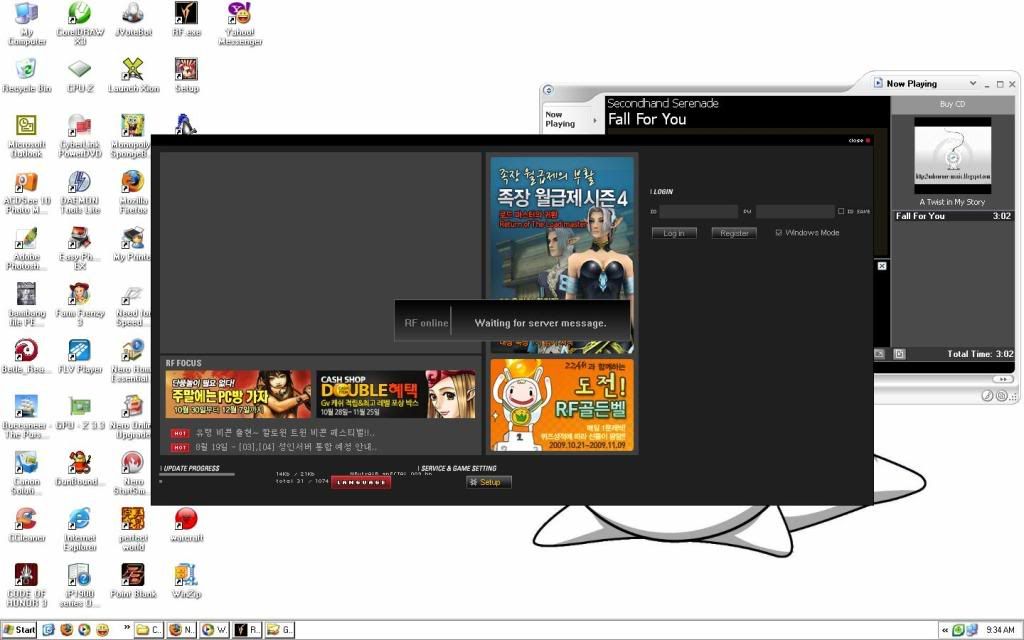The width and height of the screenshot is (1024, 640).
Task: Switch to the Firefox taskbar window button
Action: (182, 630)
